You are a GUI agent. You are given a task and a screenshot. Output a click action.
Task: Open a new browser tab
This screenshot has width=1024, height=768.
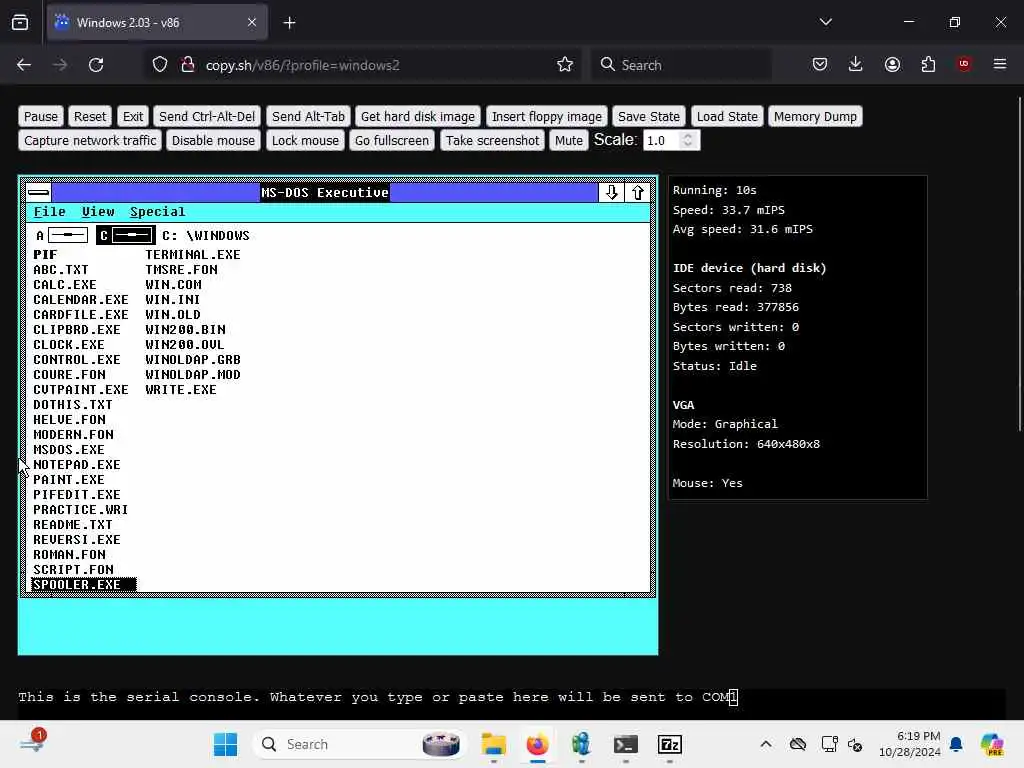coord(289,23)
